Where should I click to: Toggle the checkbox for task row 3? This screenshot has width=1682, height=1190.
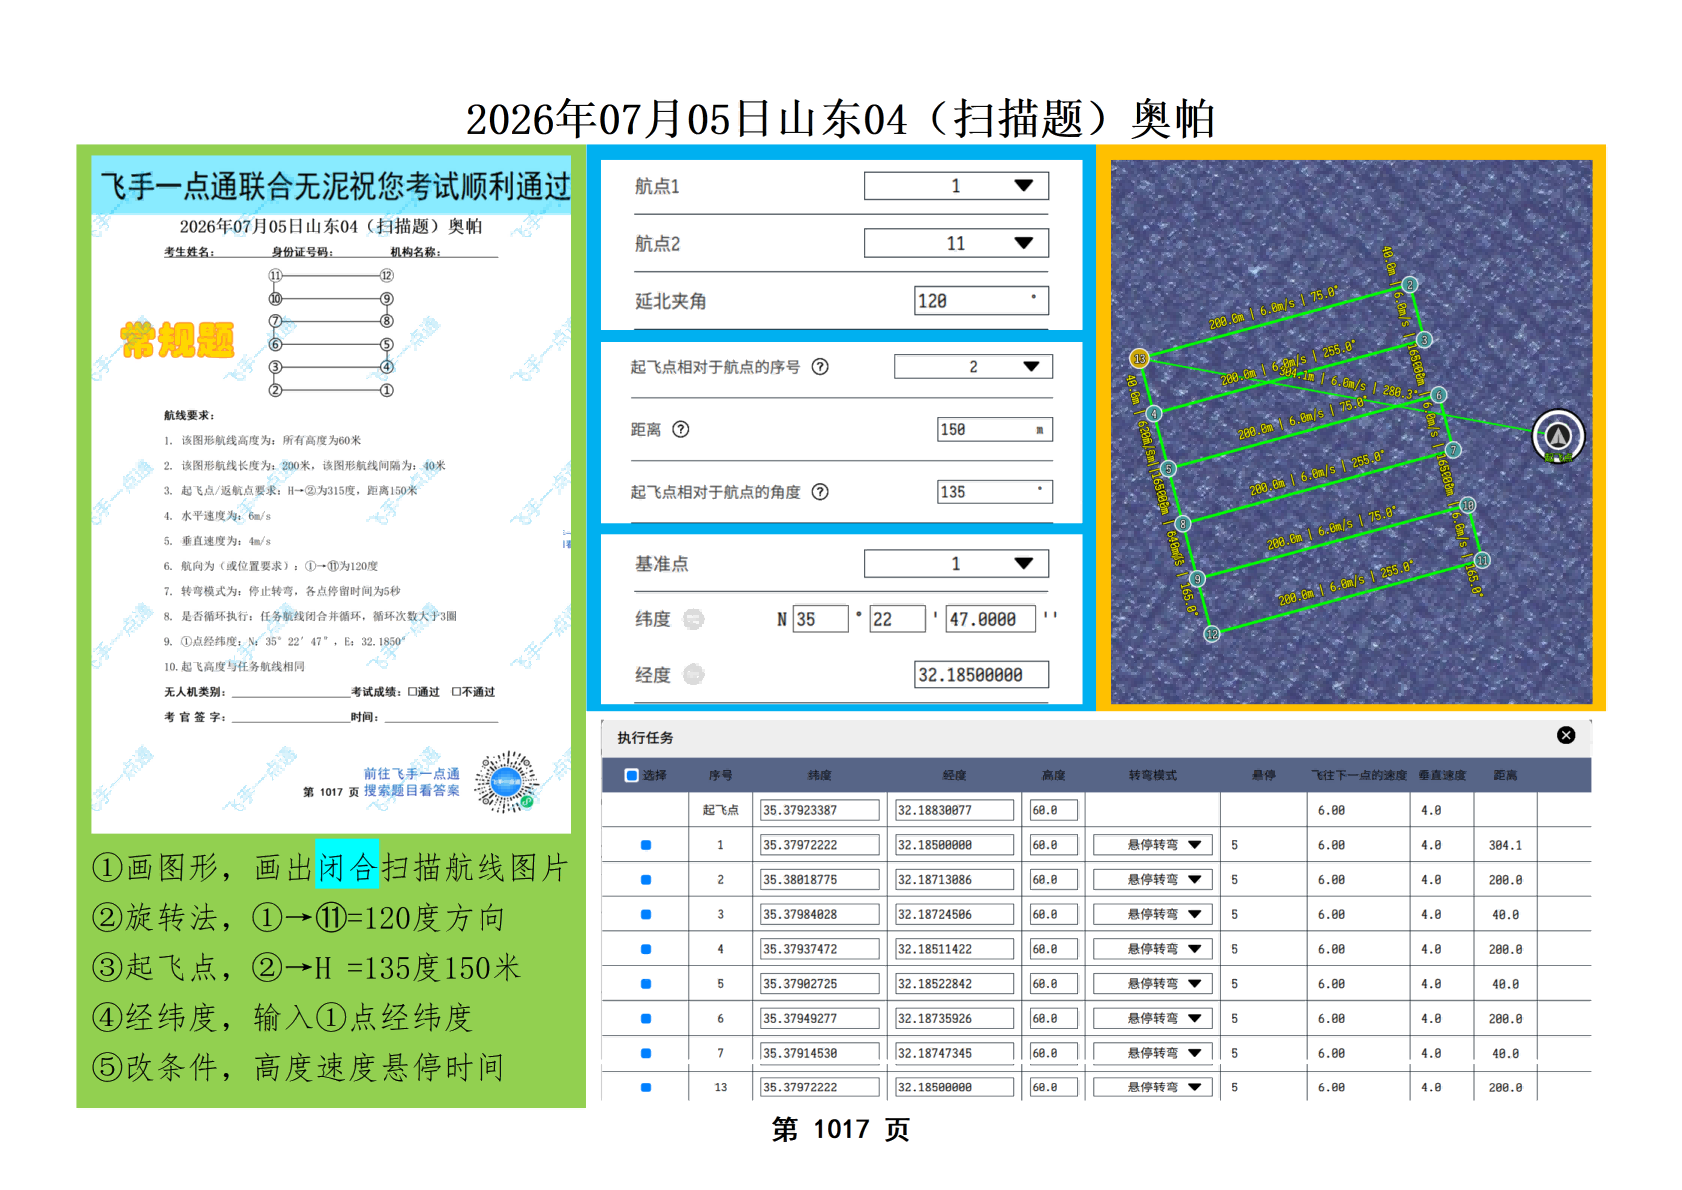[646, 915]
